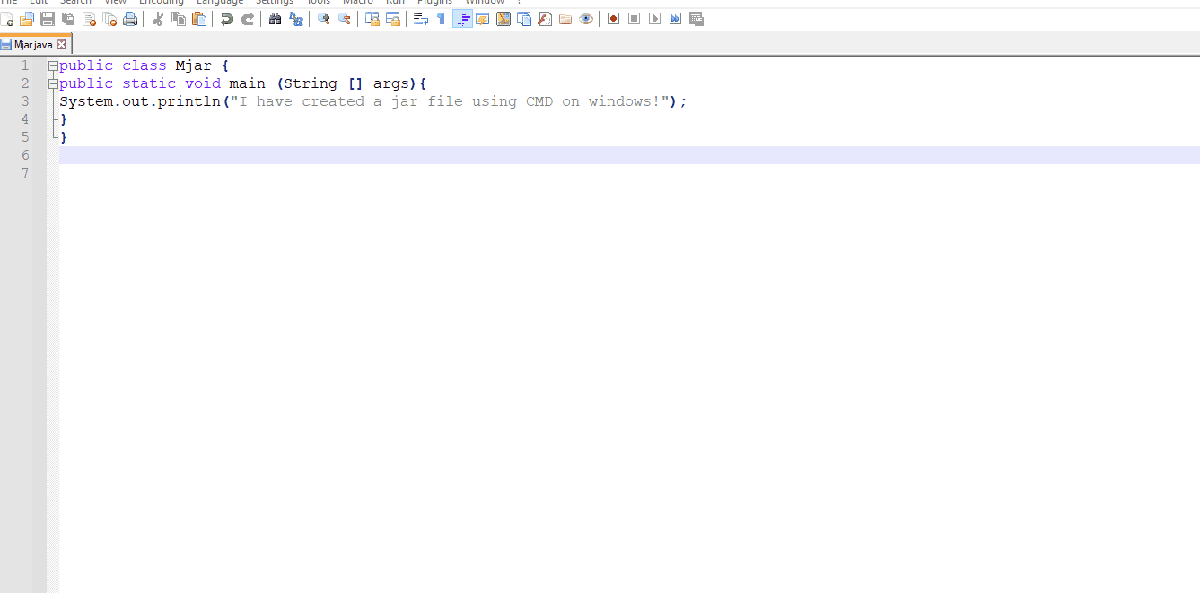Screen dimensions: 1200x593
Task: Print the current document
Action: click(130, 18)
